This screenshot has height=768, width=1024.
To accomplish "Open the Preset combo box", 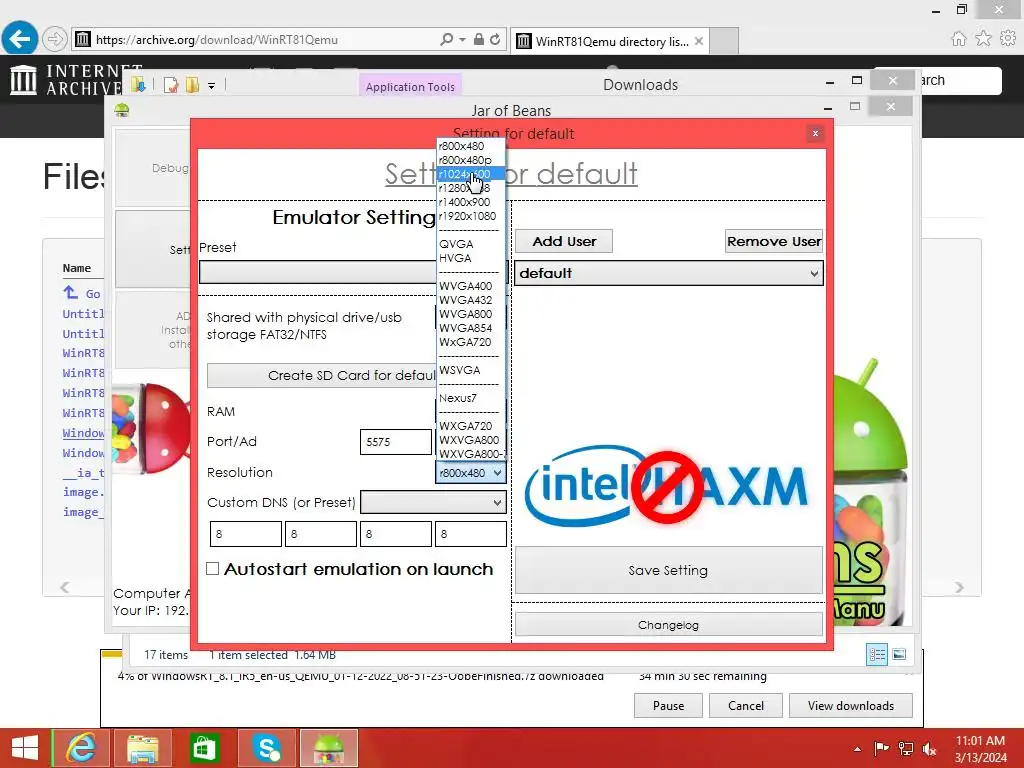I will point(317,272).
